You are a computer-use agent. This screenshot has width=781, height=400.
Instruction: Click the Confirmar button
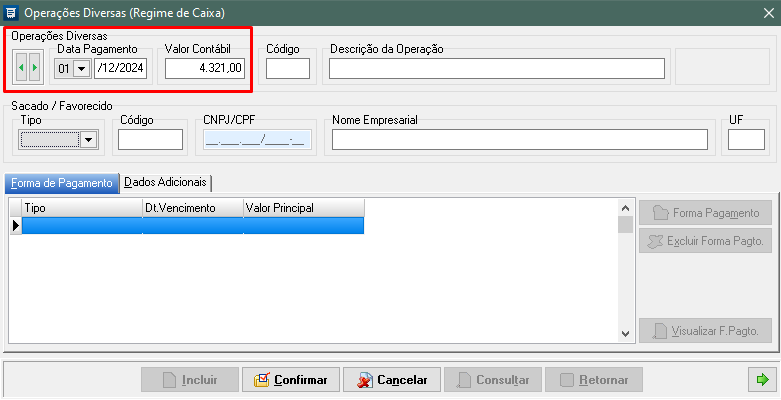(290, 380)
